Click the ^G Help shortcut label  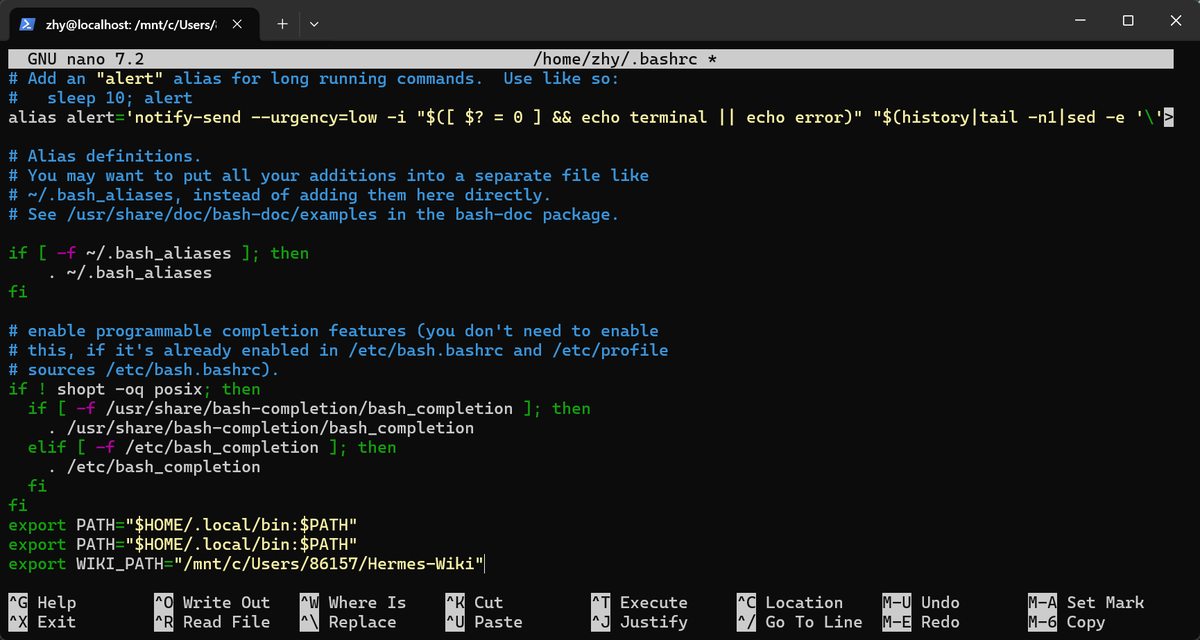point(42,602)
